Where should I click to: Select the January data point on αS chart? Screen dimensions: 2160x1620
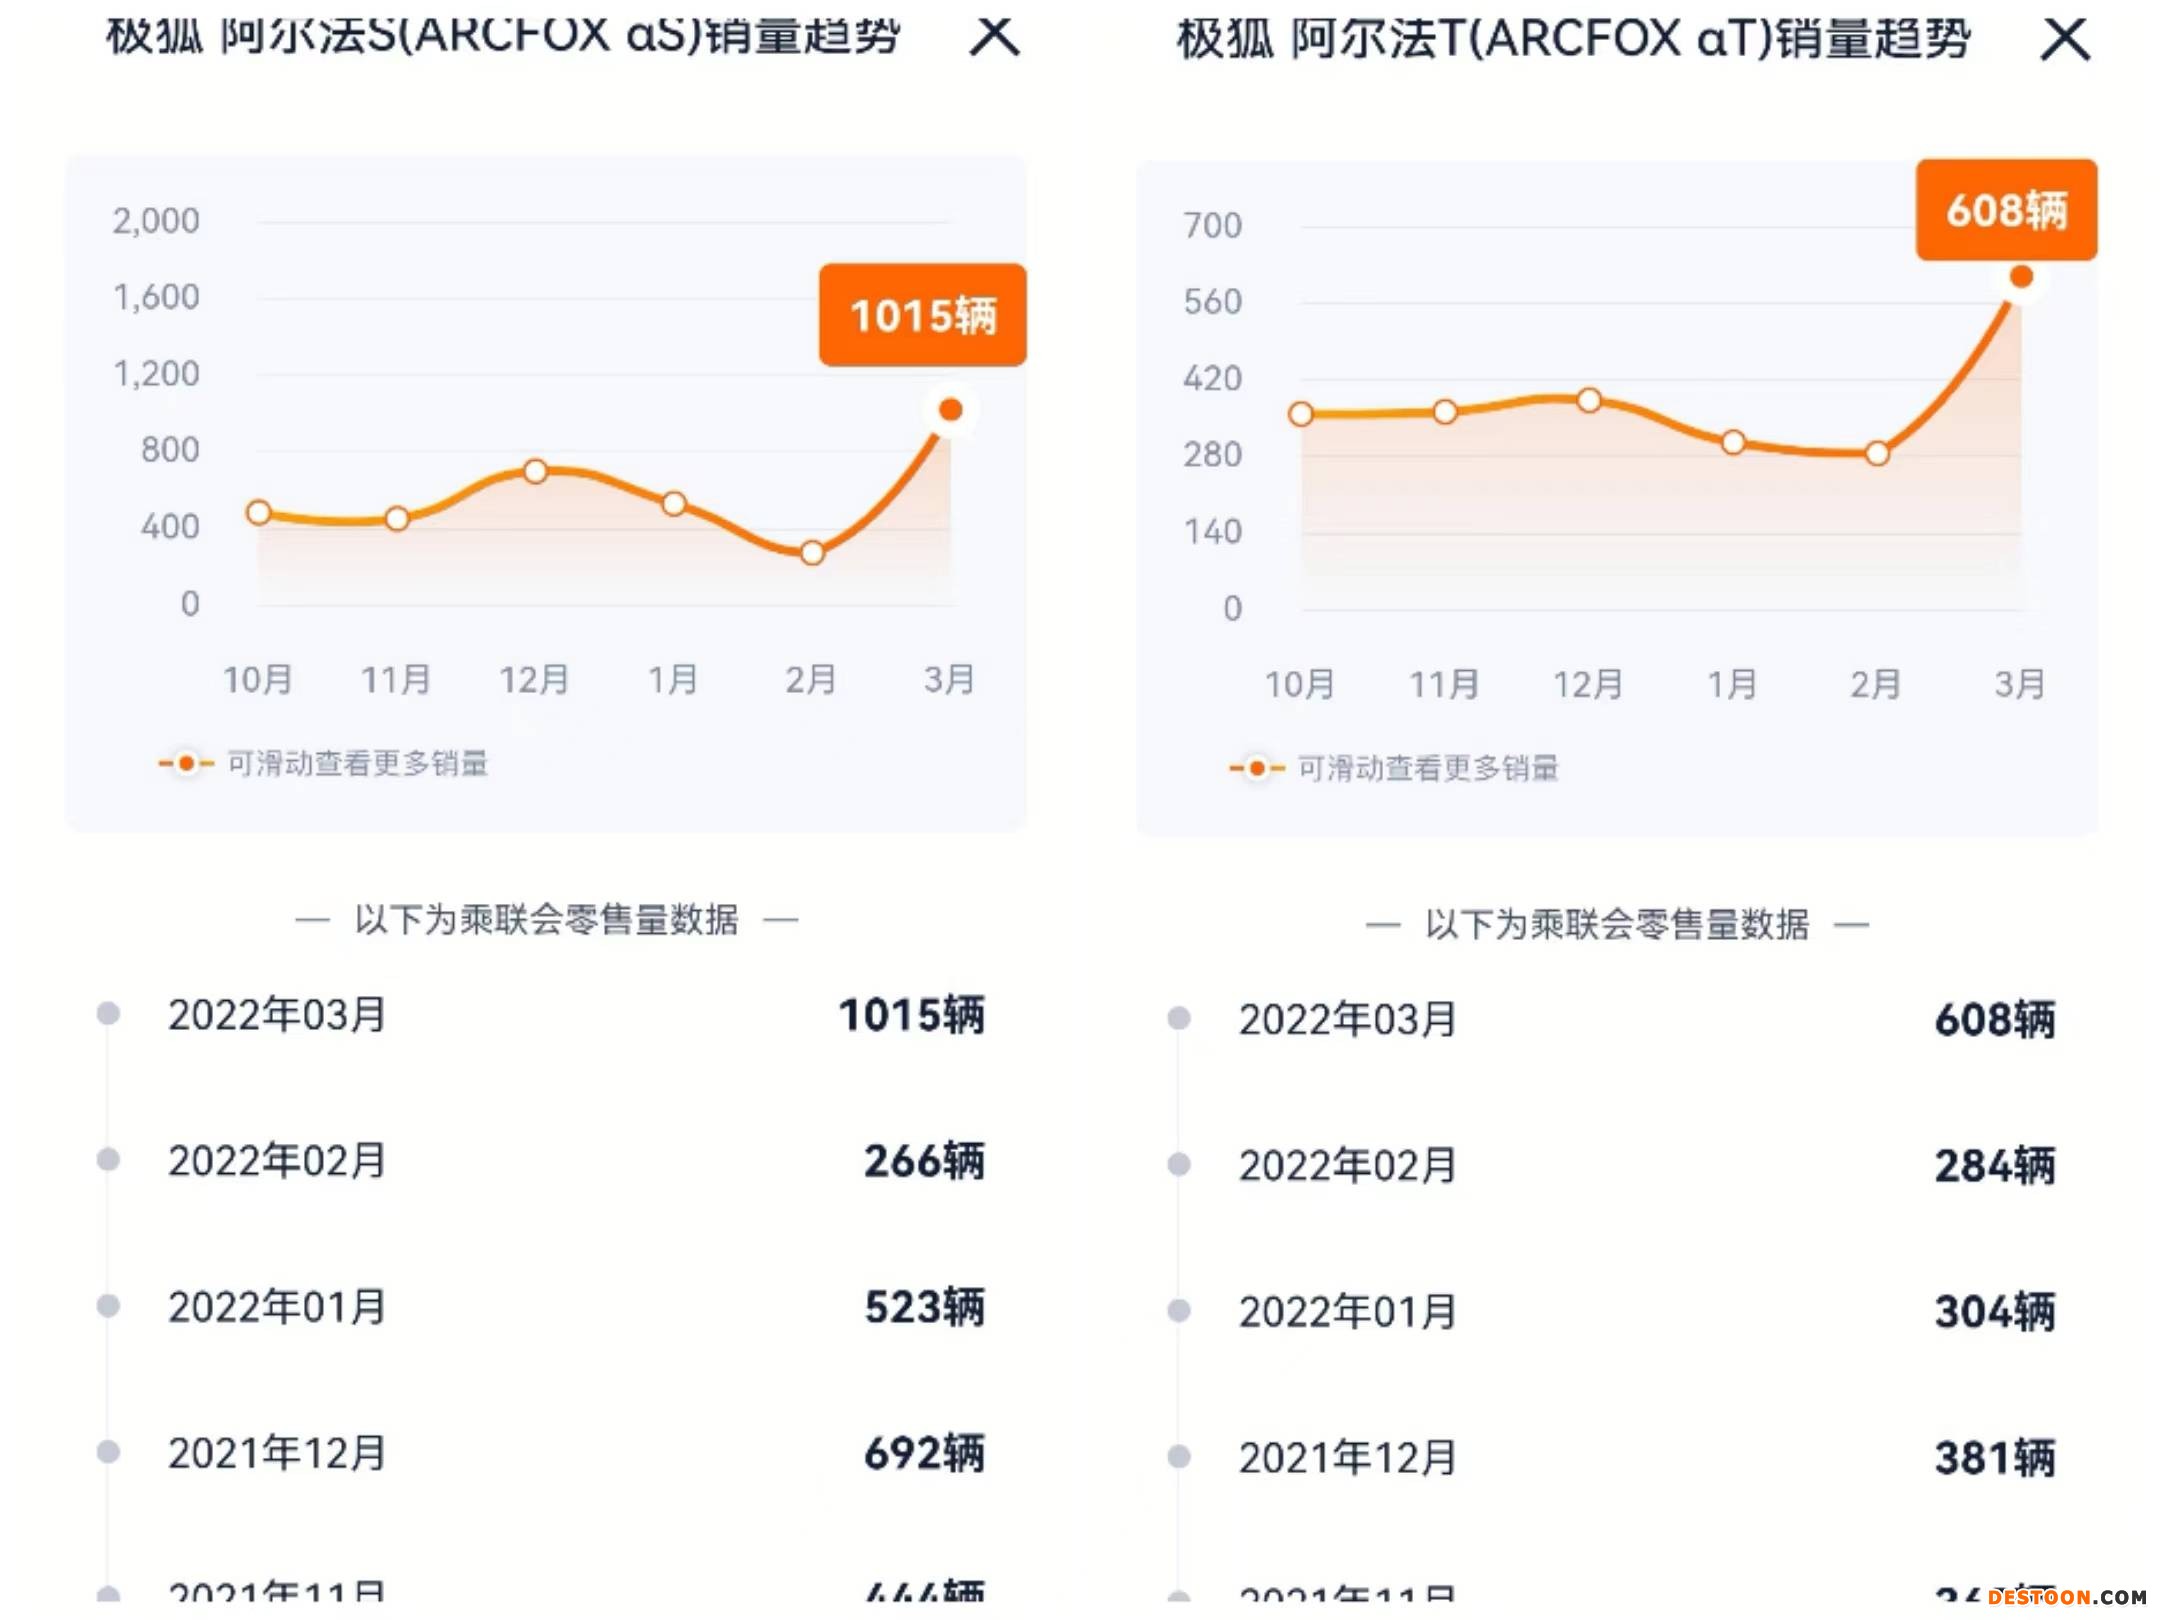click(x=674, y=503)
